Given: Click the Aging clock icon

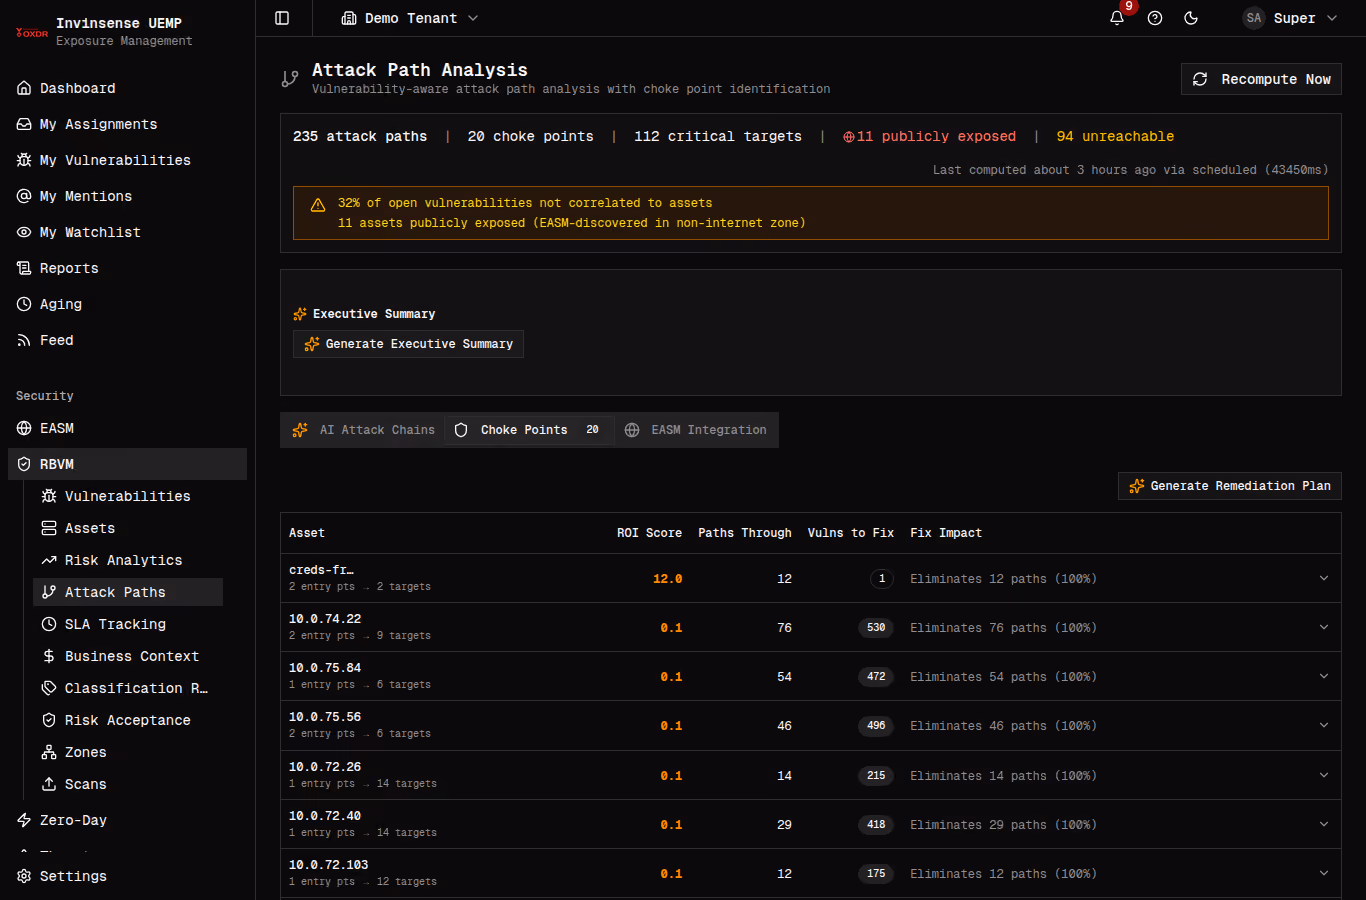Looking at the screenshot, I should pyautogui.click(x=24, y=304).
